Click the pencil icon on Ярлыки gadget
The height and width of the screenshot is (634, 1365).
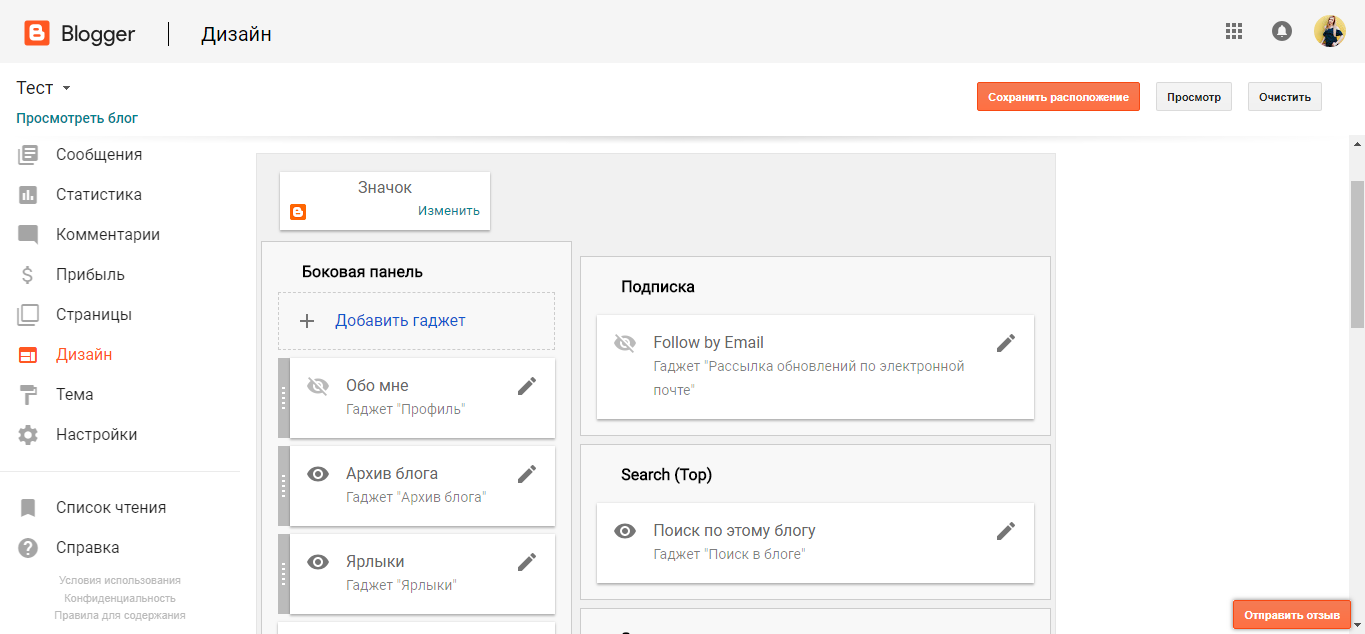[x=527, y=562]
